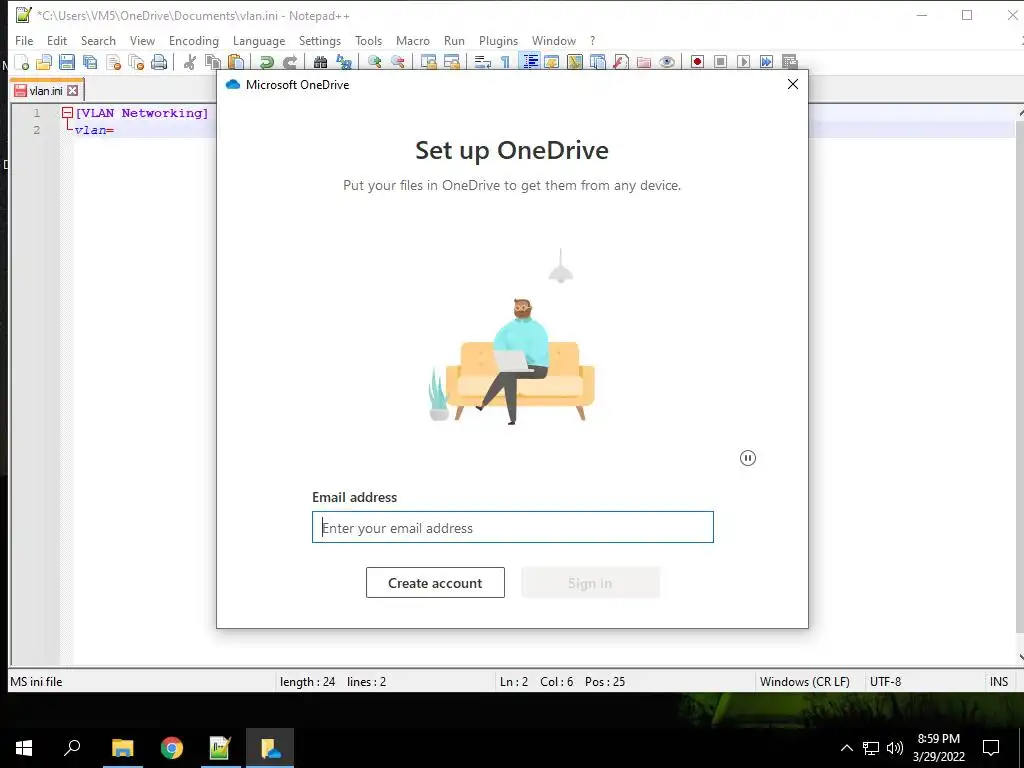Open the Settings menu
1024x768 pixels.
click(319, 40)
